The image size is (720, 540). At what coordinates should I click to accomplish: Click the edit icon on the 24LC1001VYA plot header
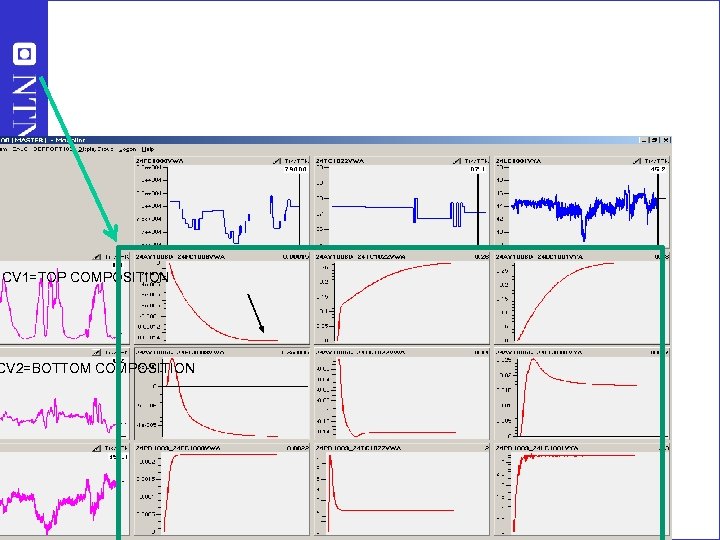click(636, 161)
